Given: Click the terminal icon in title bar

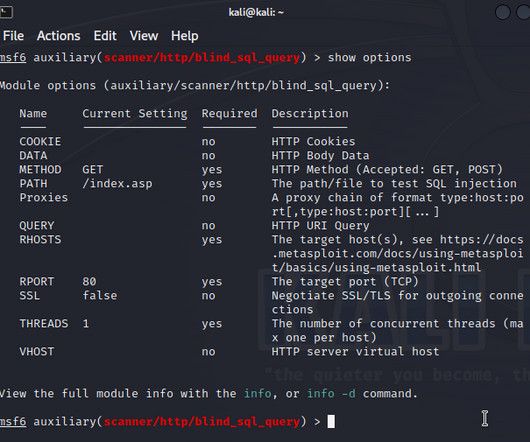Looking at the screenshot, I should point(6,13).
